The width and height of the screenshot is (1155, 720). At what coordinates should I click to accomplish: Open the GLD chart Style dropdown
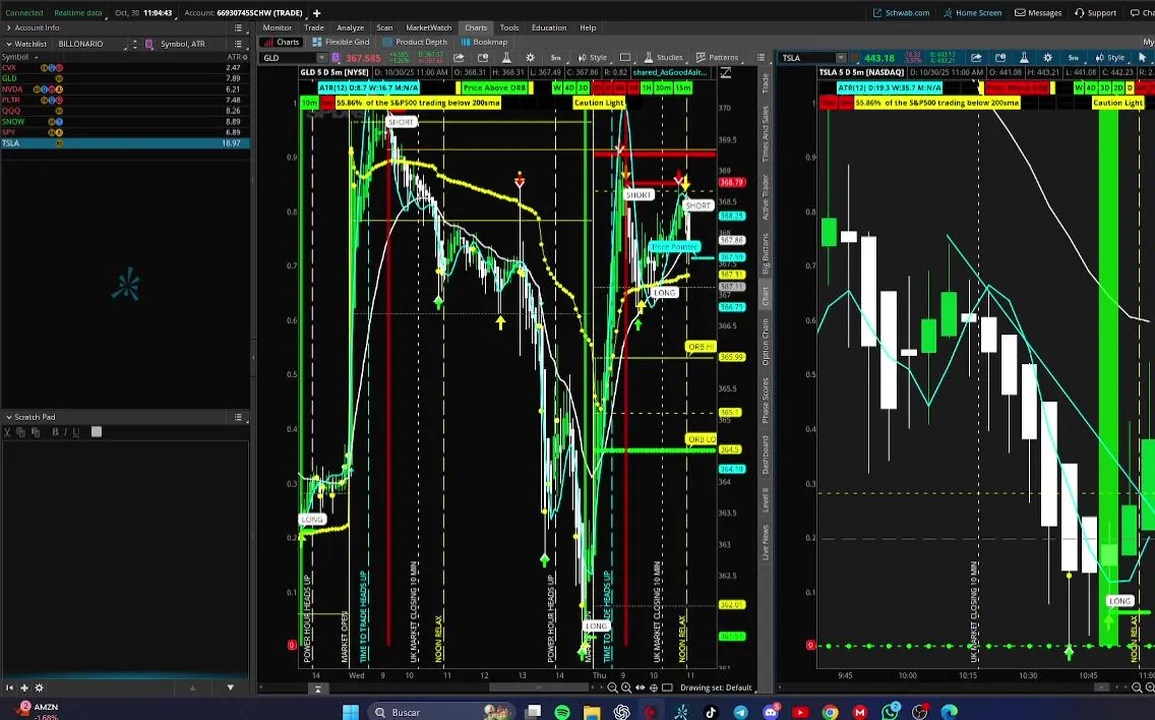[593, 57]
